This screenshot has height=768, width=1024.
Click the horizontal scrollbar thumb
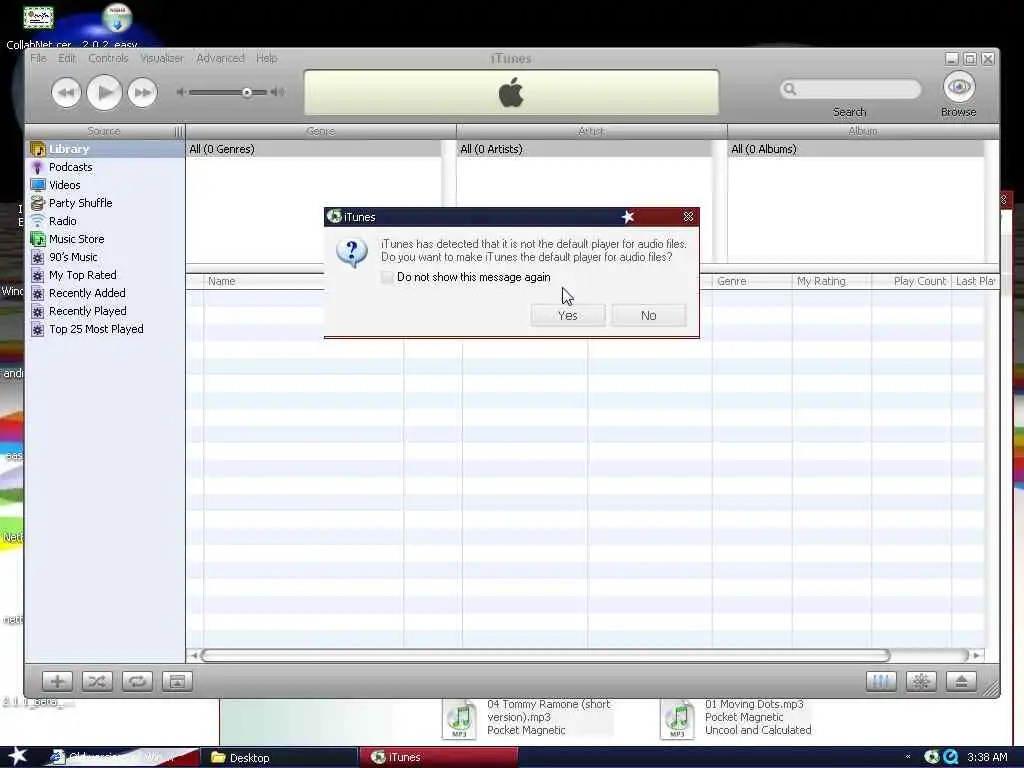pos(545,655)
